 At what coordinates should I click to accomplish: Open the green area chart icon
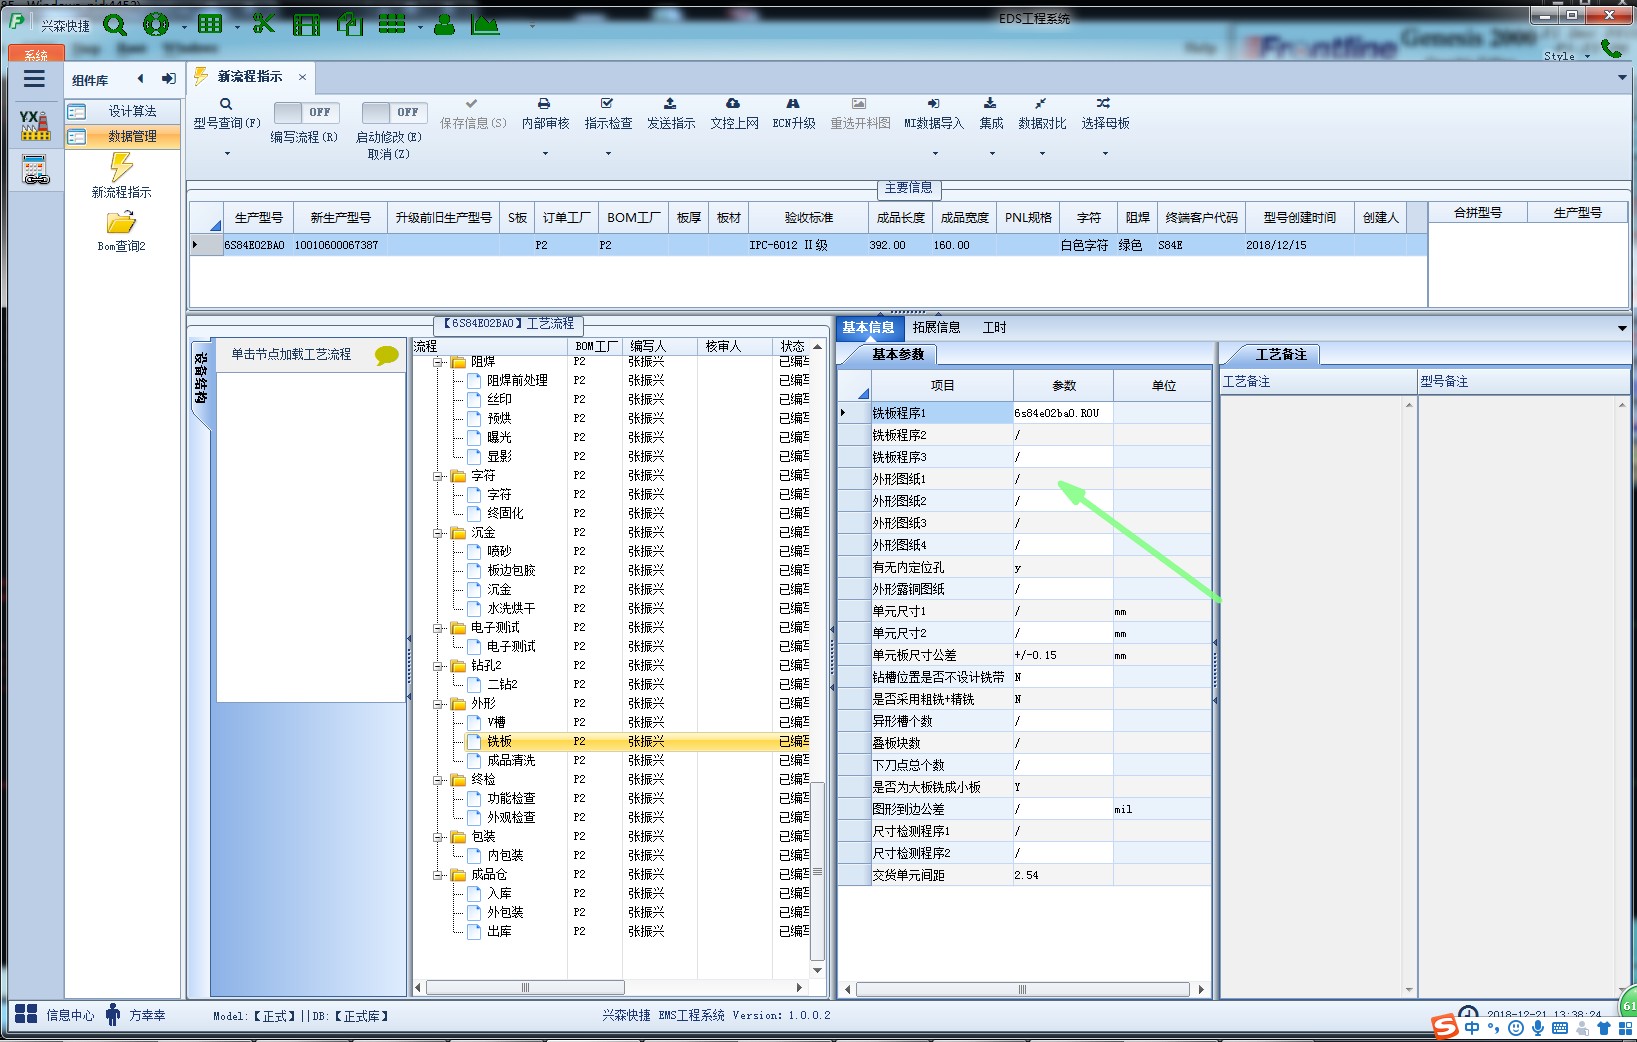coord(485,24)
